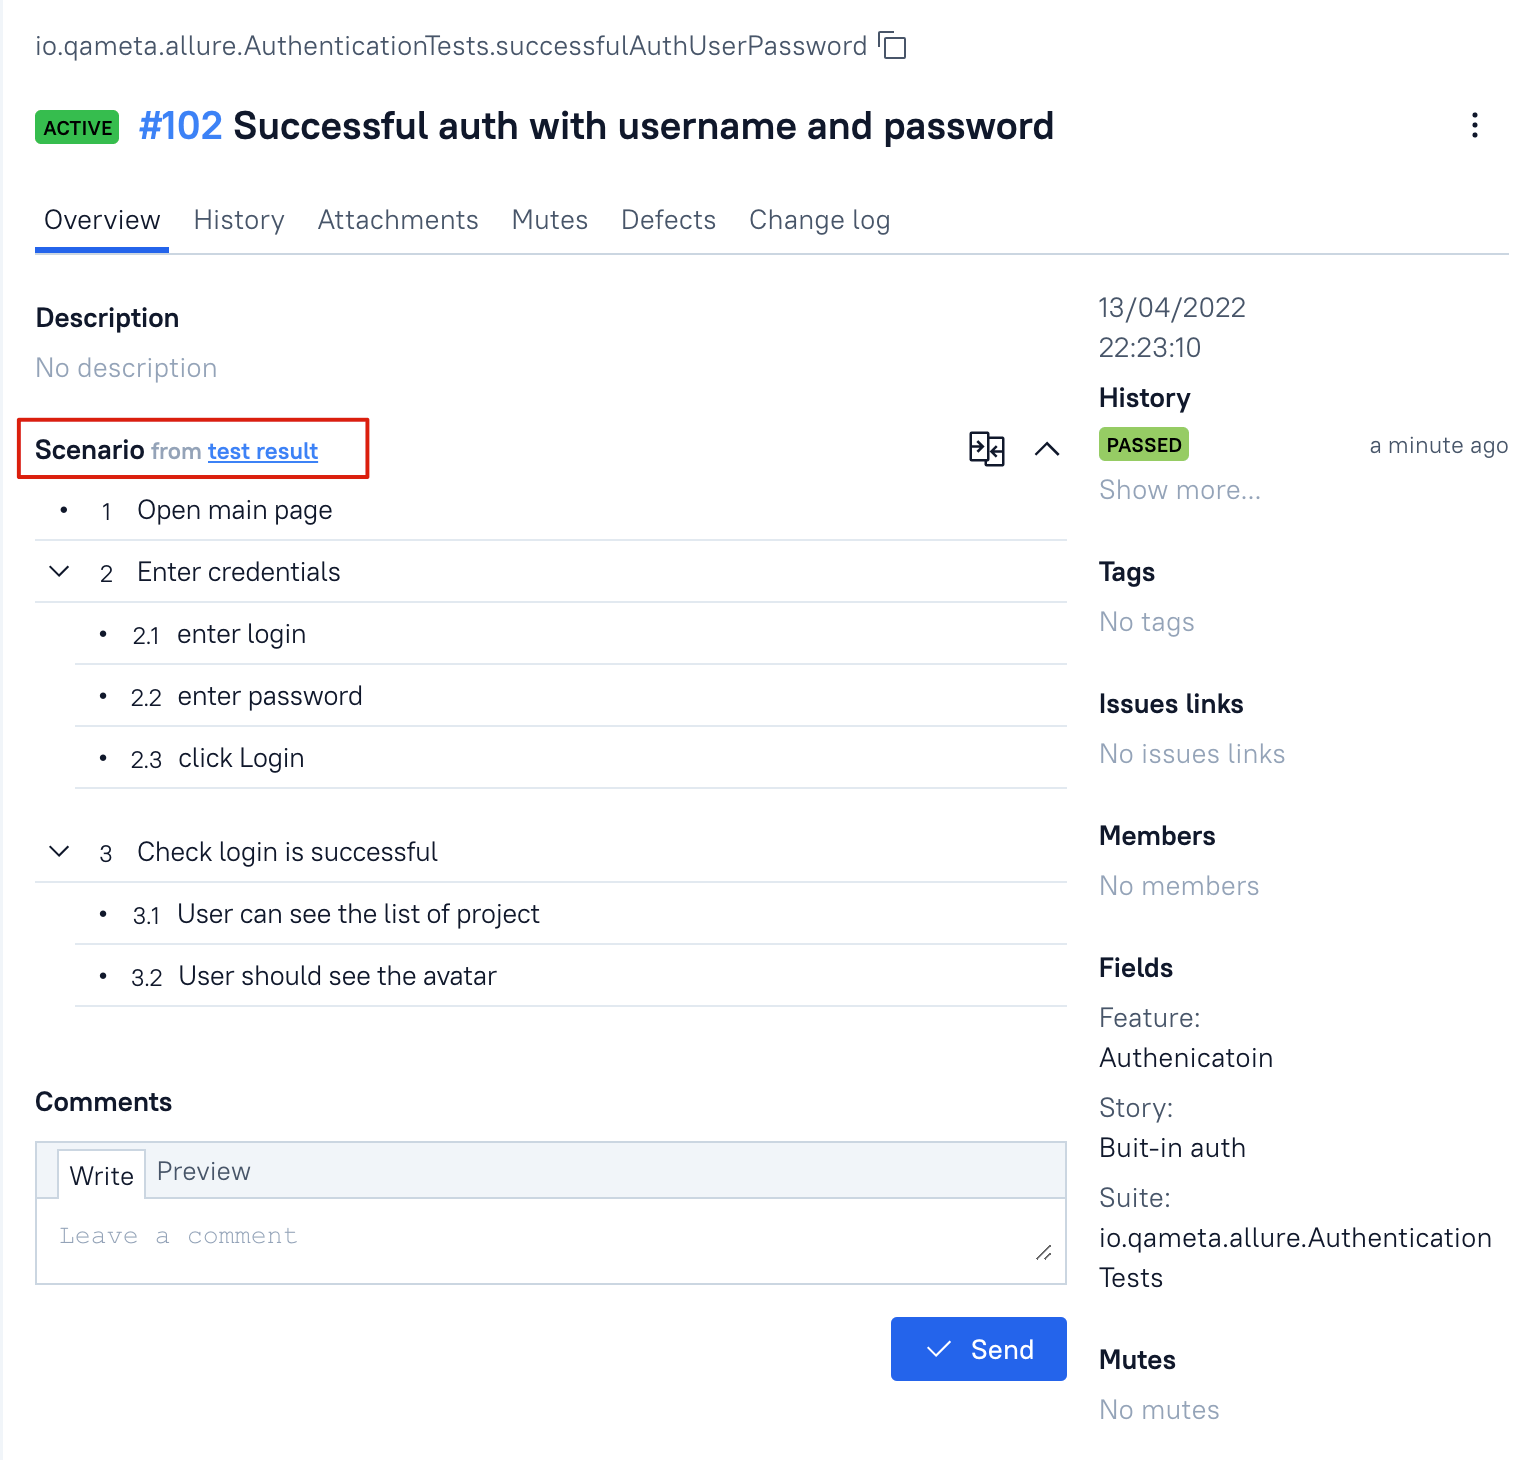Collapse the Scenario section with the chevron

tap(1046, 449)
